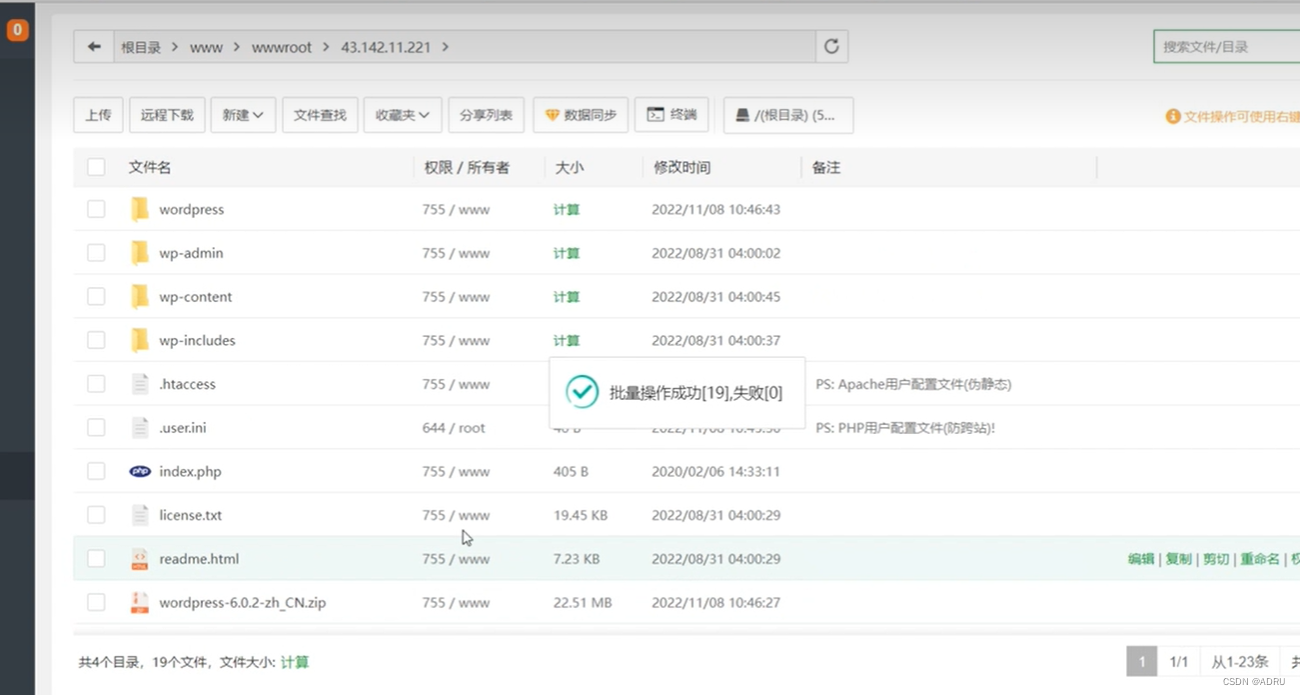Screen dimensions: 1300x695
Task: Tick the select-all checkbox in header
Action: point(96,167)
